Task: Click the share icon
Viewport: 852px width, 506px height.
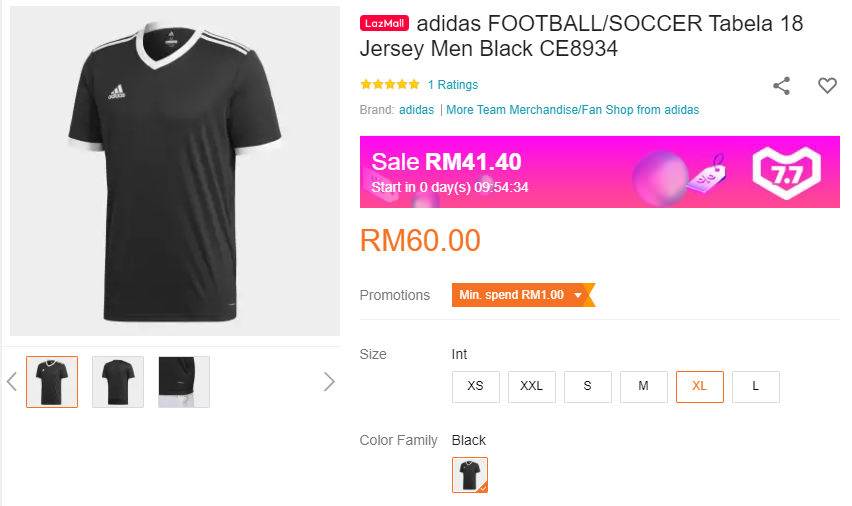Action: [782, 86]
